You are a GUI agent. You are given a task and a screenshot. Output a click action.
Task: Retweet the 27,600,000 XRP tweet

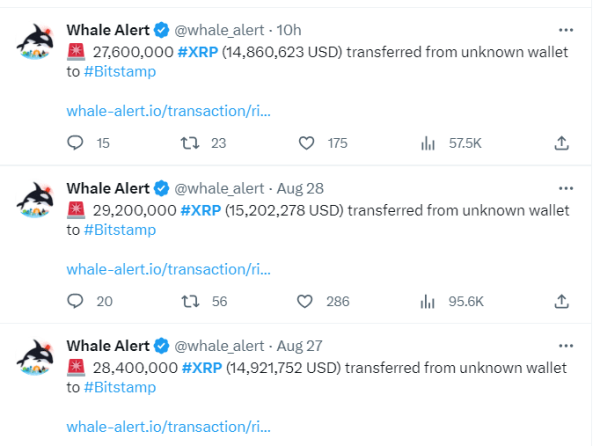(191, 143)
